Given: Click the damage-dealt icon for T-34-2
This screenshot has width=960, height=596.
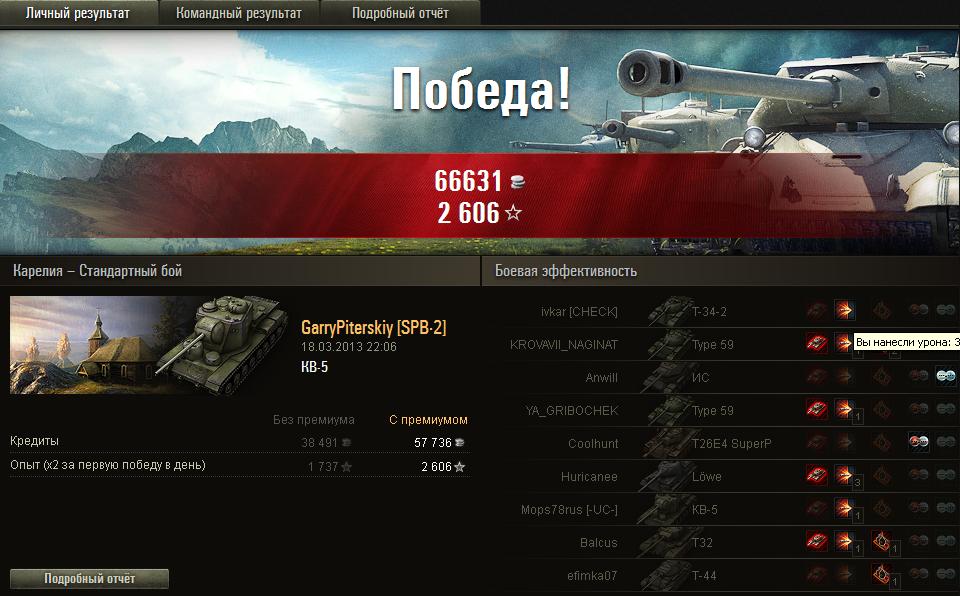Looking at the screenshot, I should (844, 310).
